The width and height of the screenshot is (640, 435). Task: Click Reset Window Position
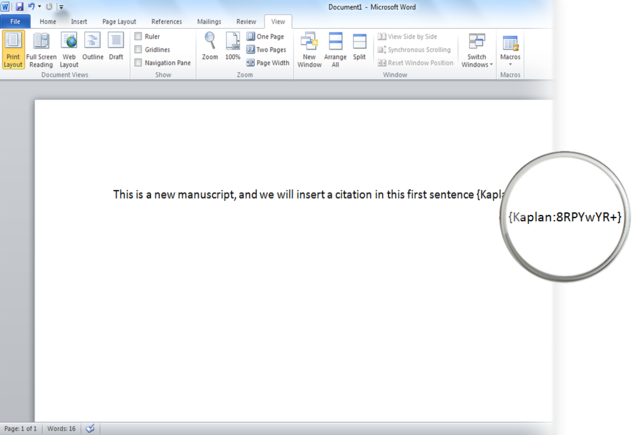click(x=415, y=62)
